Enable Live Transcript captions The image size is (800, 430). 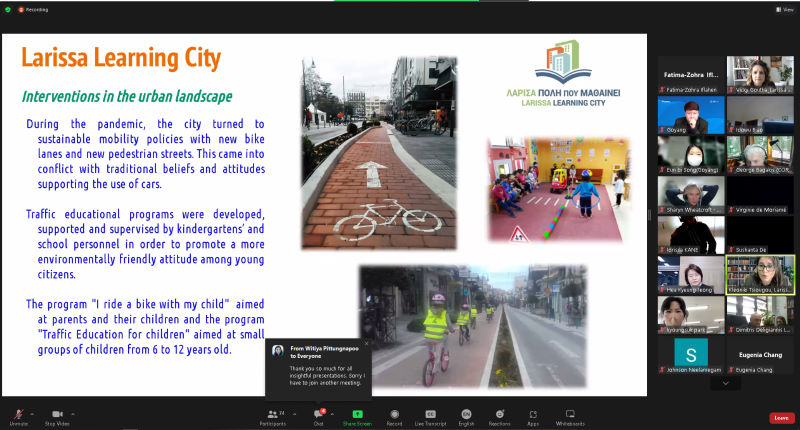(431, 414)
